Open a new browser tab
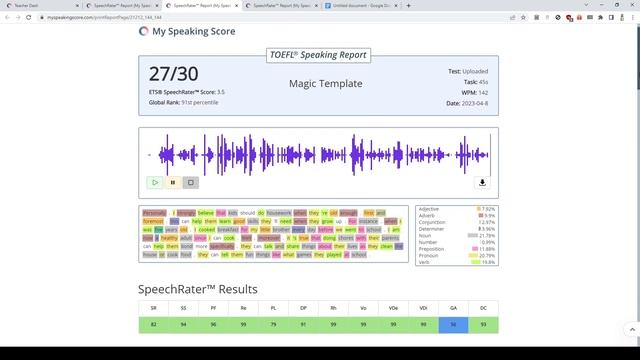The width and height of the screenshot is (640, 360). tap(409, 6)
